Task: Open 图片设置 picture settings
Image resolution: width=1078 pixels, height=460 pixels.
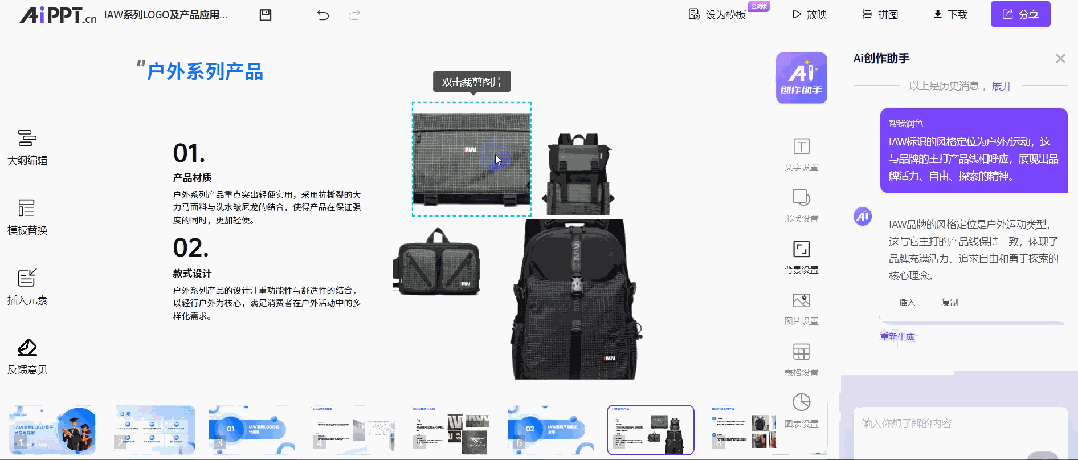Action: click(x=802, y=308)
